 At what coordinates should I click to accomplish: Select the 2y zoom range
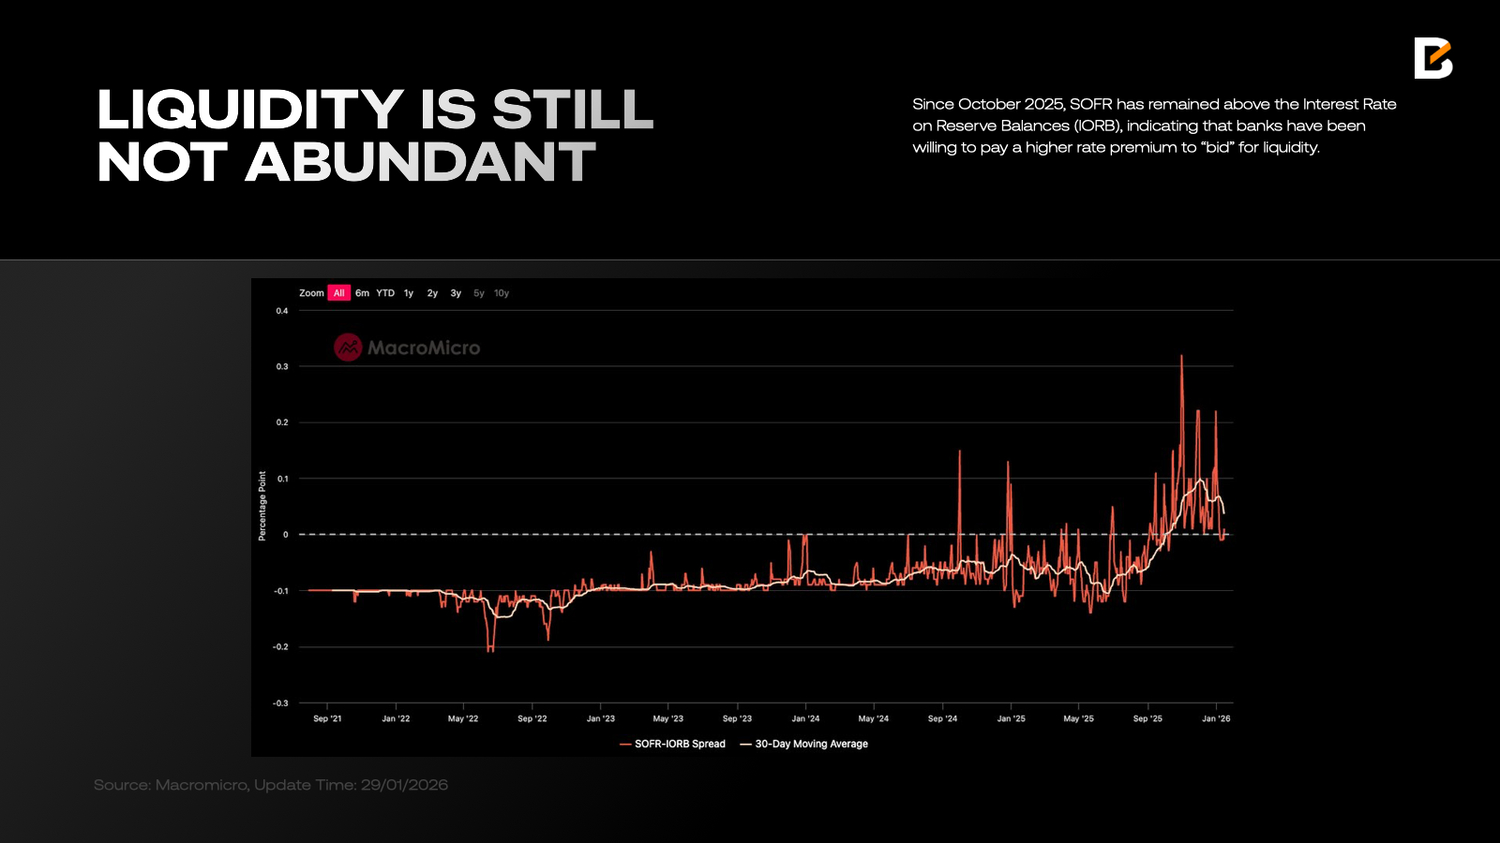point(432,293)
